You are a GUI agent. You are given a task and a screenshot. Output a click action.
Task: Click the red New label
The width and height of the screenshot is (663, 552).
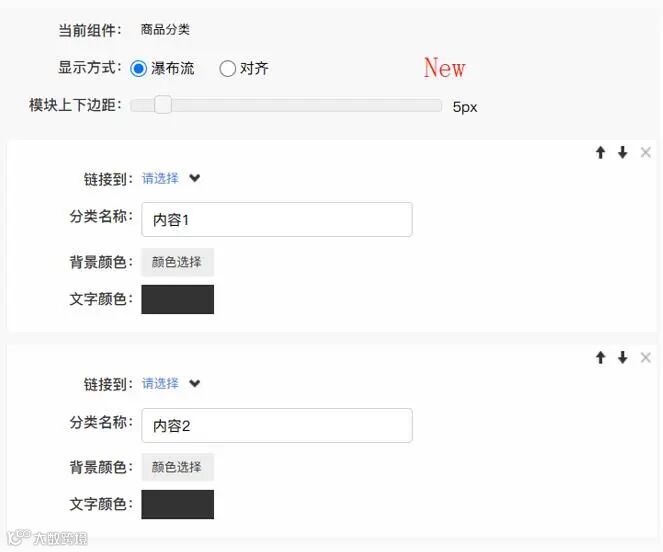[444, 68]
